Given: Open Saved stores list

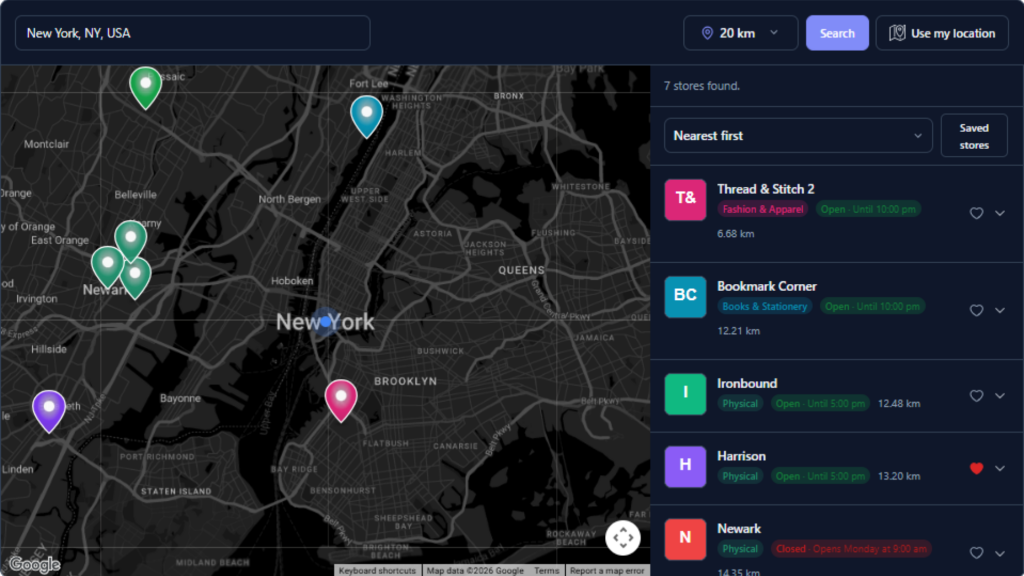Looking at the screenshot, I should coord(974,136).
